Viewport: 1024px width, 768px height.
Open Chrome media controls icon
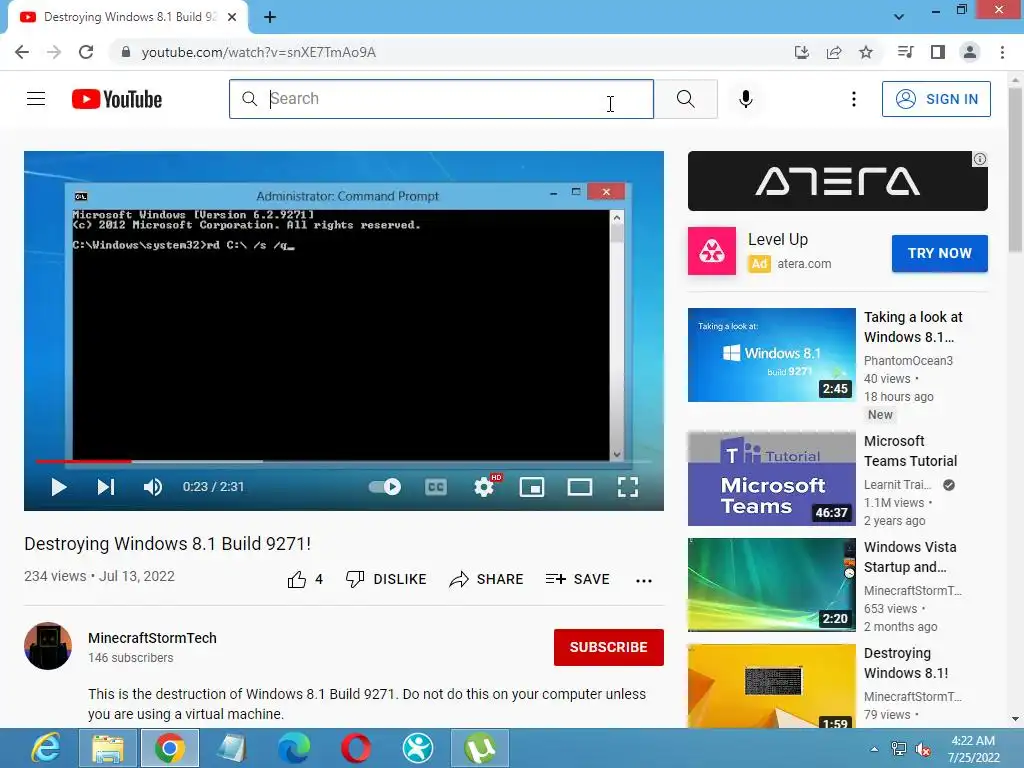(905, 52)
